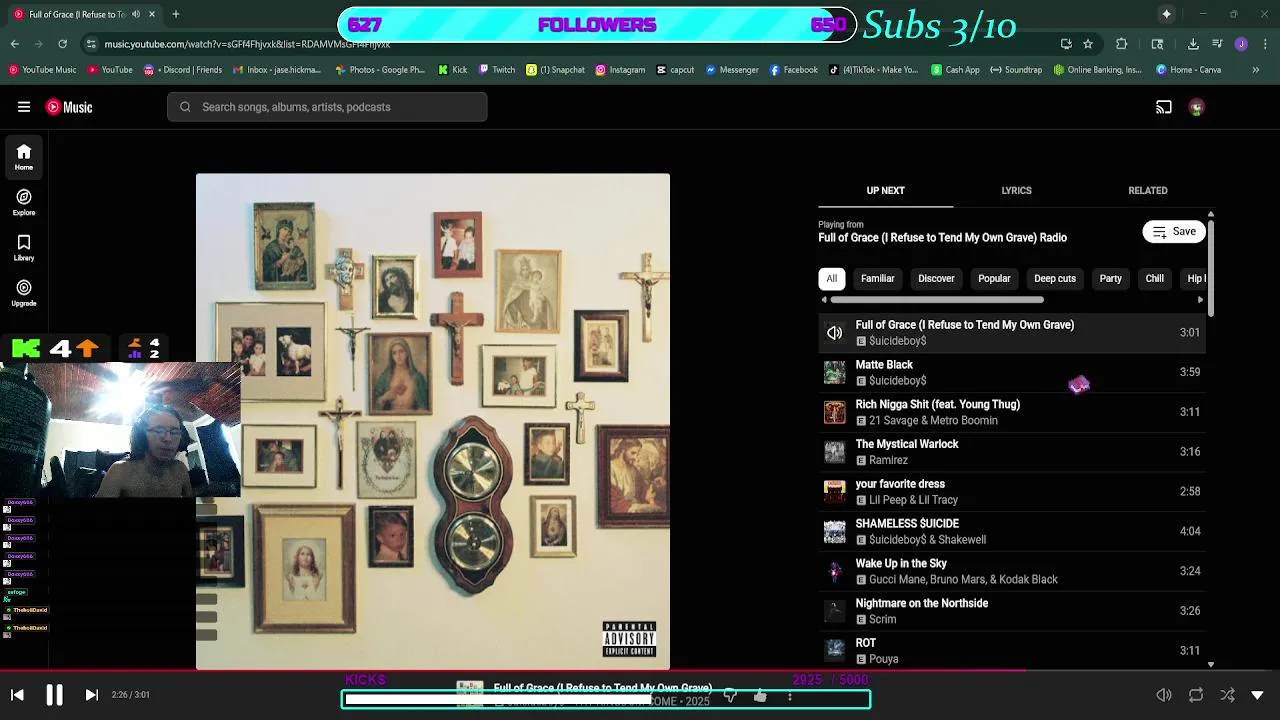The height and width of the screenshot is (720, 1280).
Task: Click the cast to device icon
Action: [x=1164, y=107]
